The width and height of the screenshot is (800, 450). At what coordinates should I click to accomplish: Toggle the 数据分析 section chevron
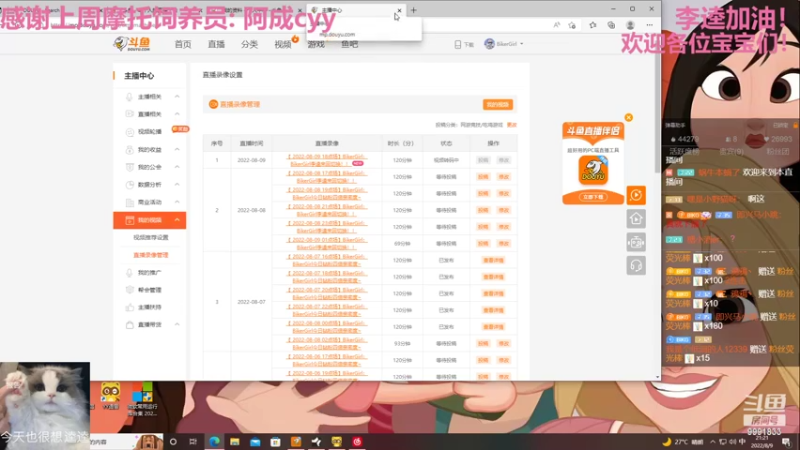177,184
